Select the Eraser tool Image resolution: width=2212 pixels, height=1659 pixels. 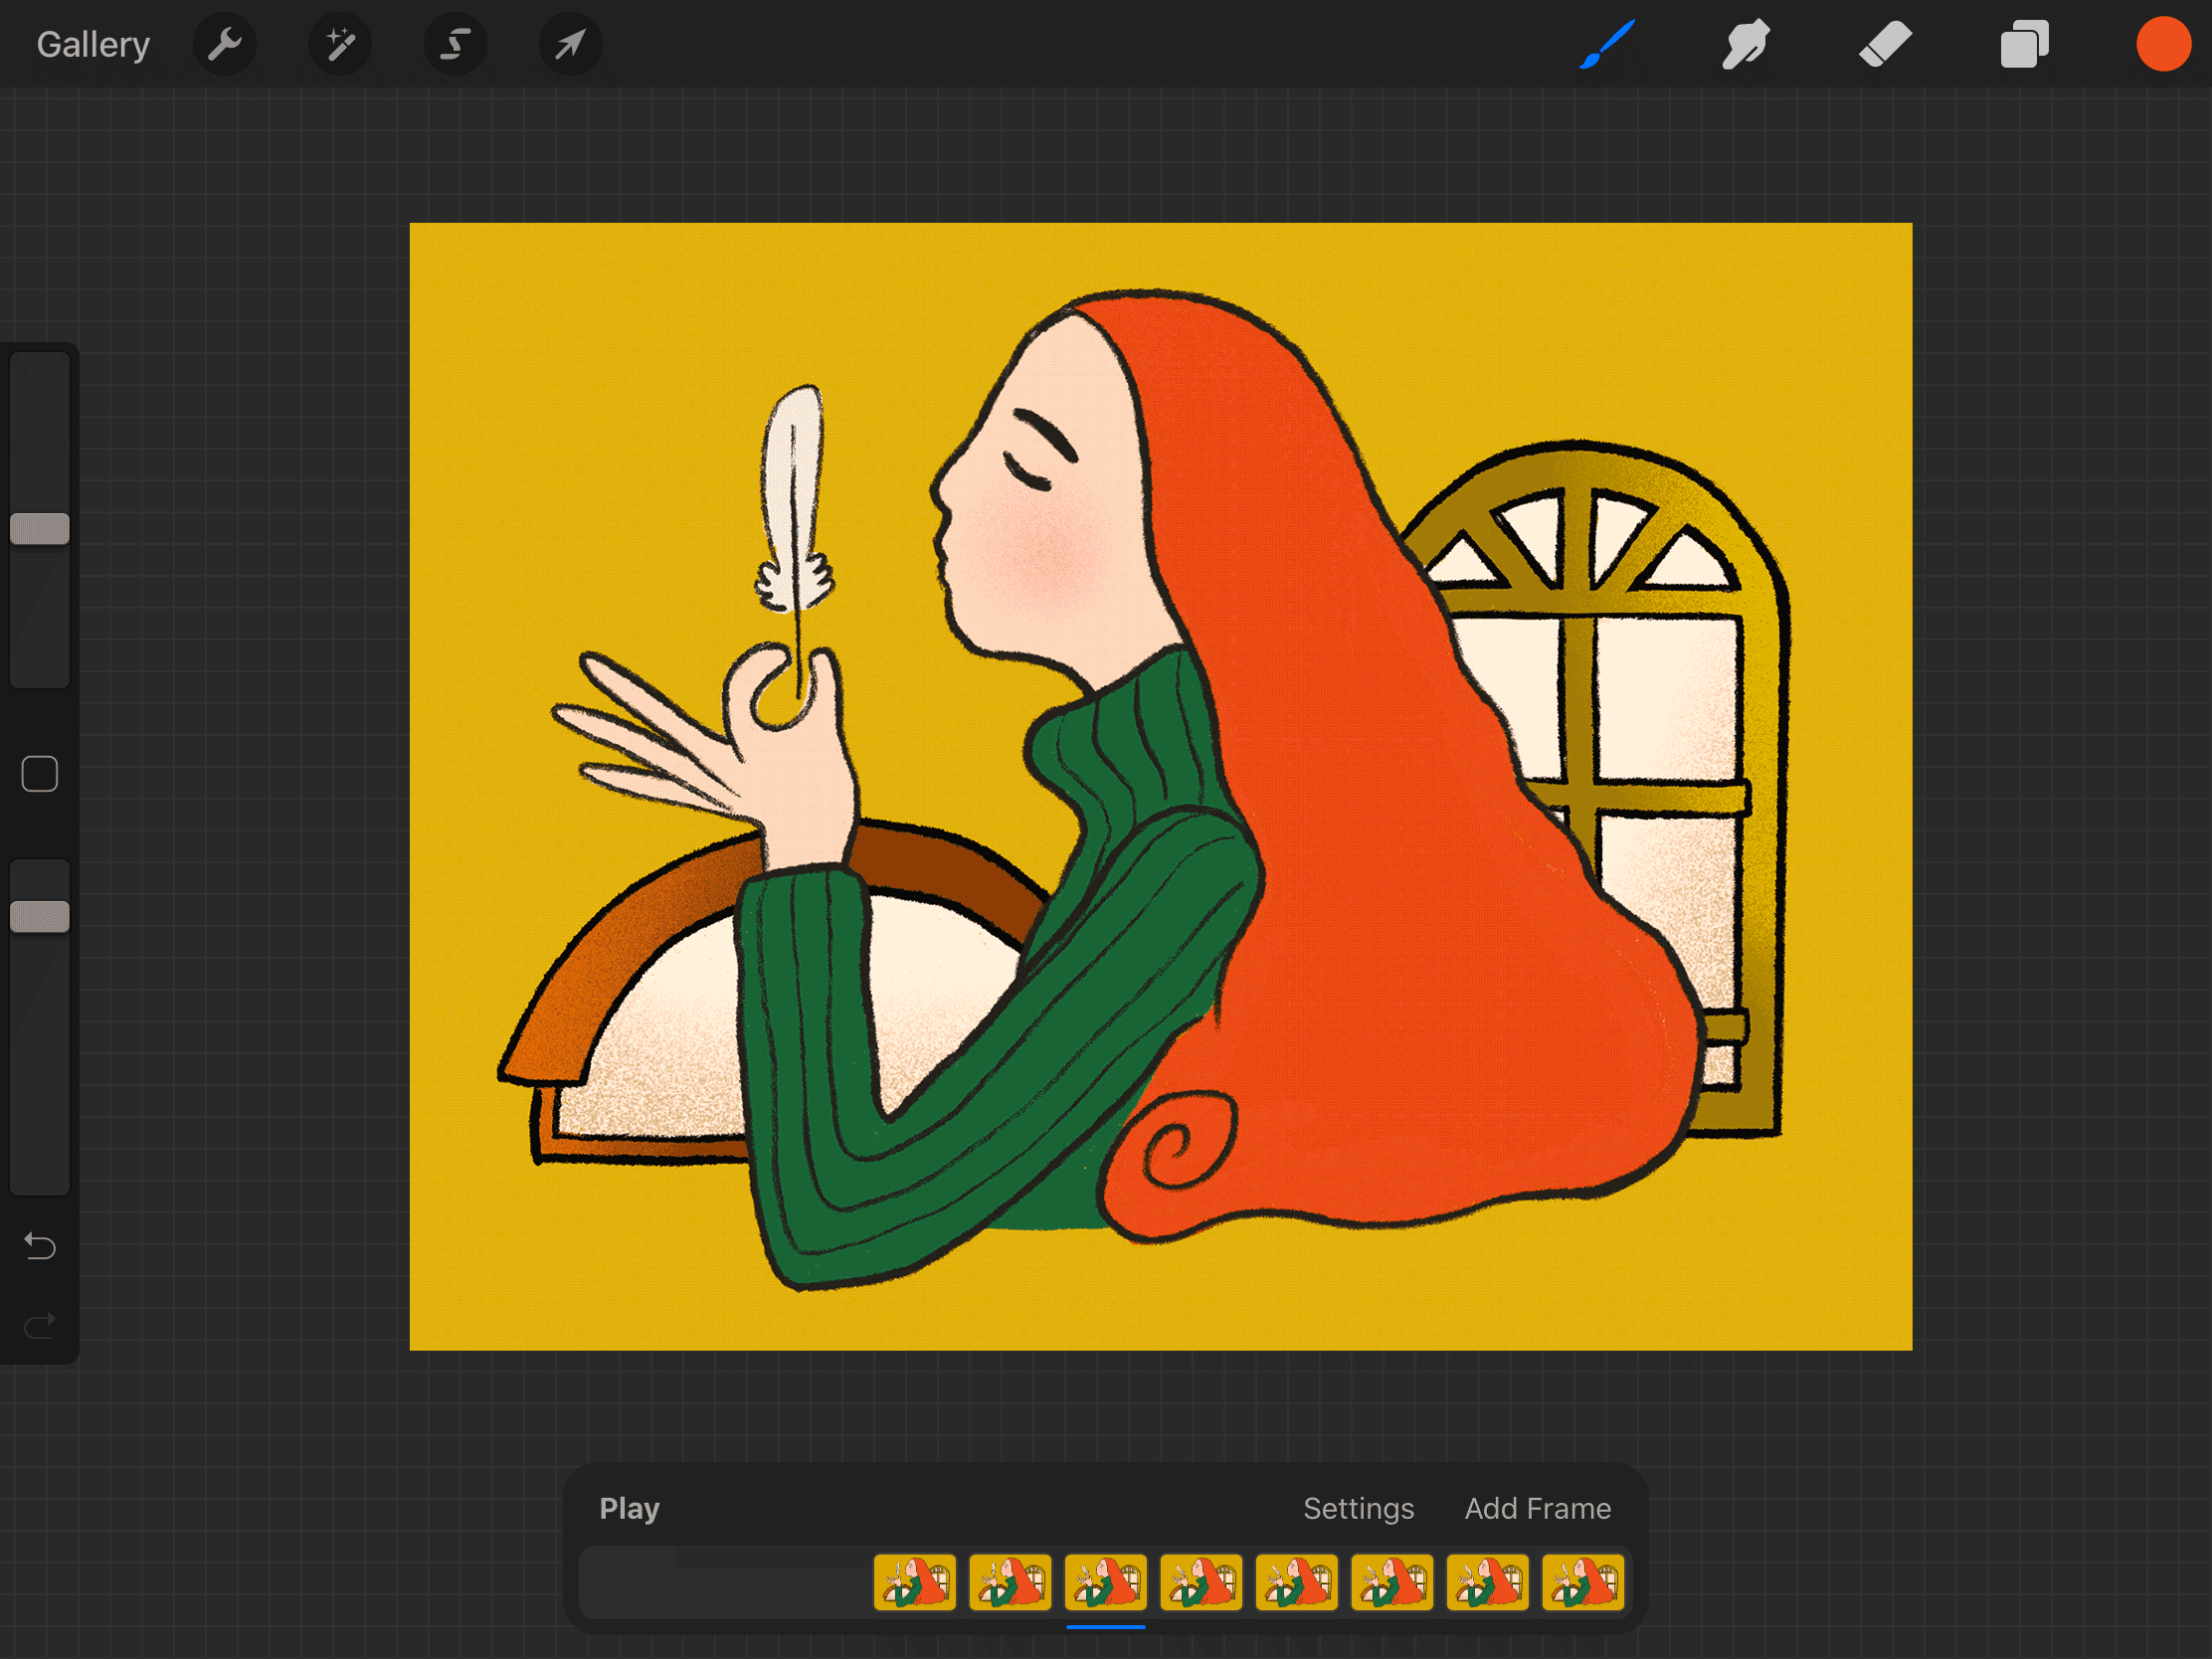pyautogui.click(x=1885, y=44)
